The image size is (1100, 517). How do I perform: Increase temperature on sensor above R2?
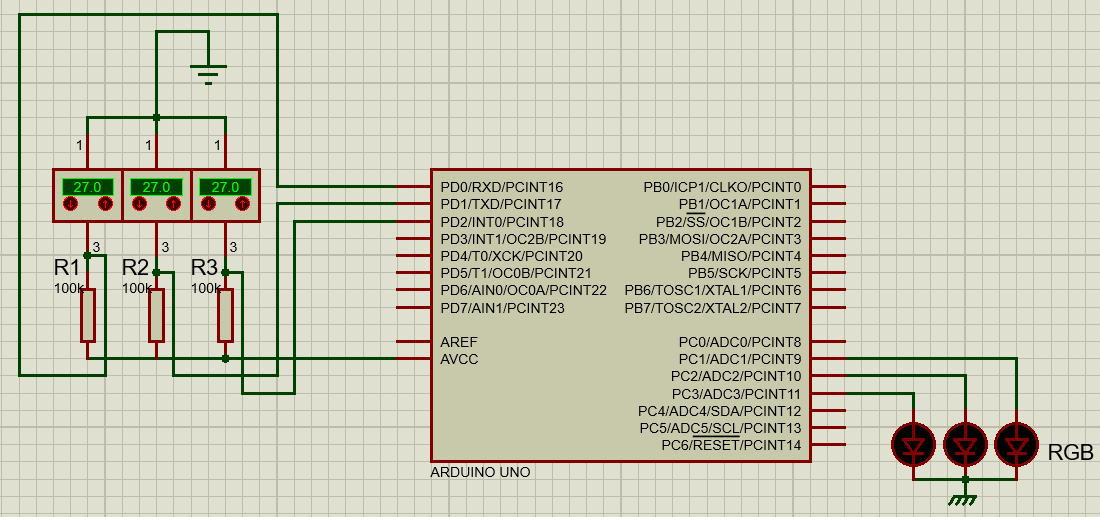(173, 204)
